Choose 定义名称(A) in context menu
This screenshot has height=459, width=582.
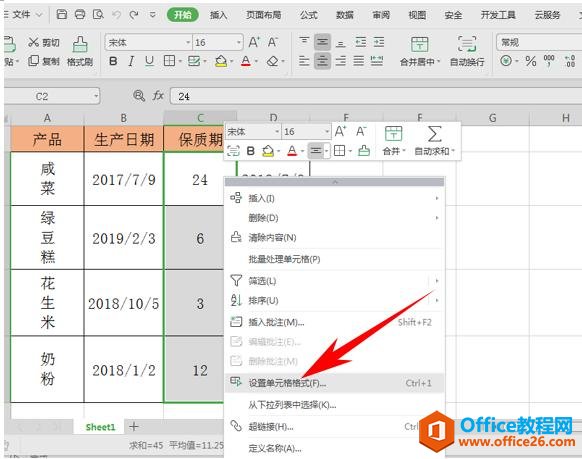tap(334, 448)
